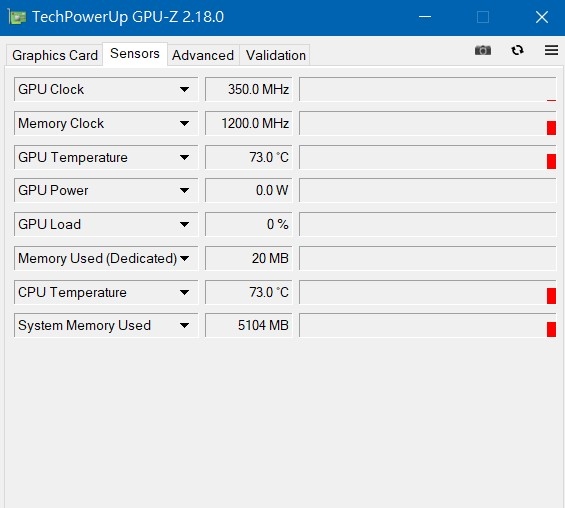
Task: Expand the Memory Clock dropdown arrow
Action: 184,123
